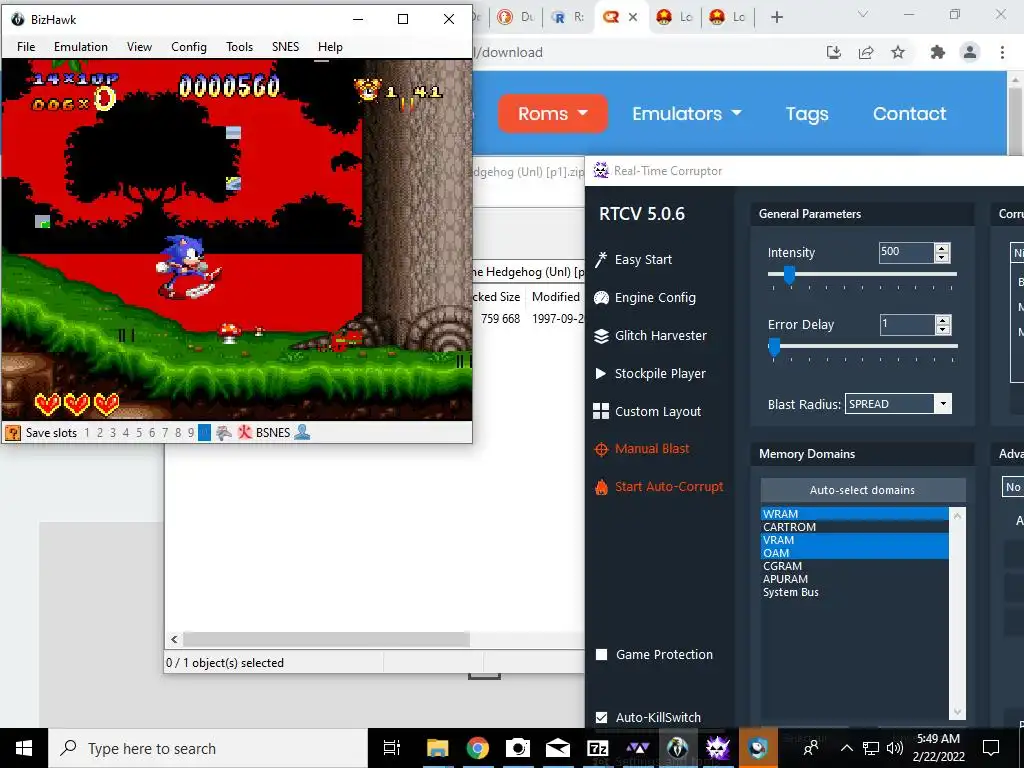Screen dimensions: 1024x768
Task: Select CGRAM memory domain
Action: 854,566
